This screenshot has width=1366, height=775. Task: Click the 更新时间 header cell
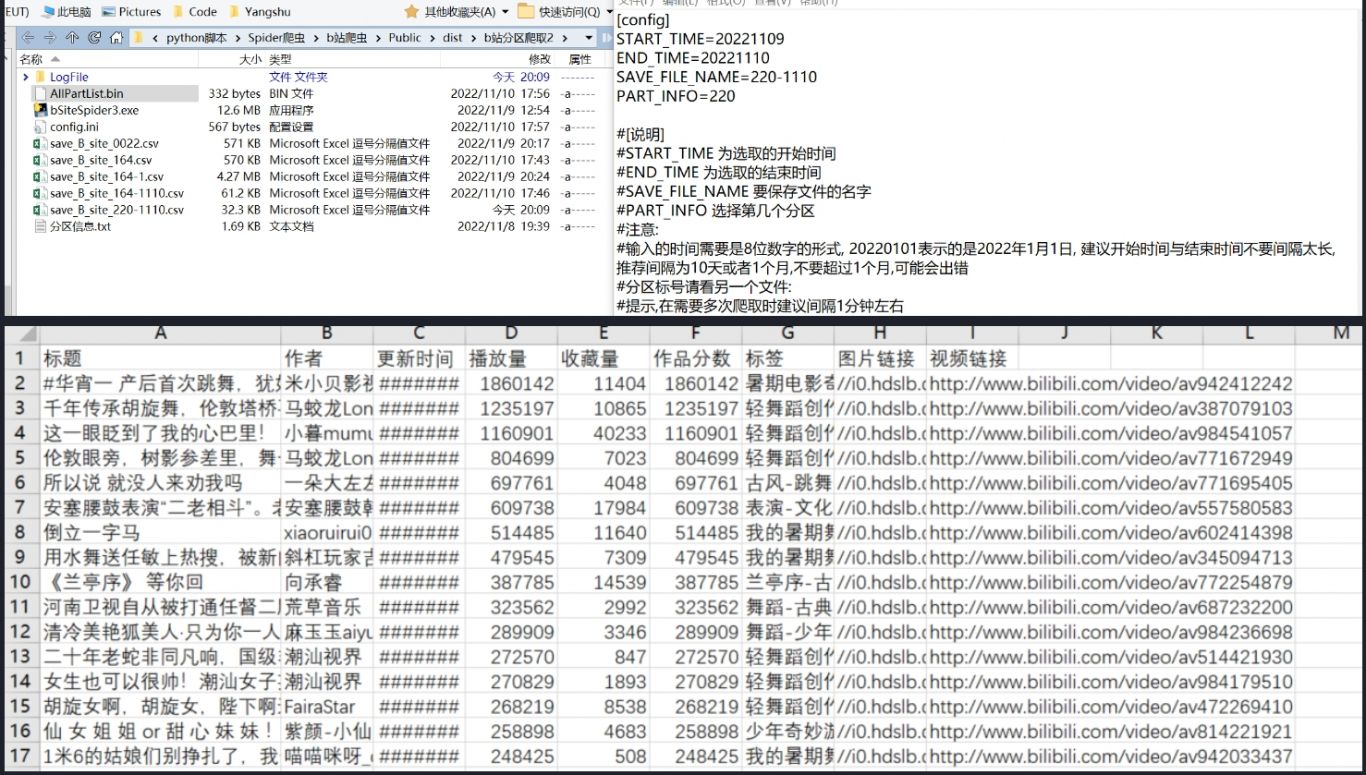pyautogui.click(x=419, y=358)
